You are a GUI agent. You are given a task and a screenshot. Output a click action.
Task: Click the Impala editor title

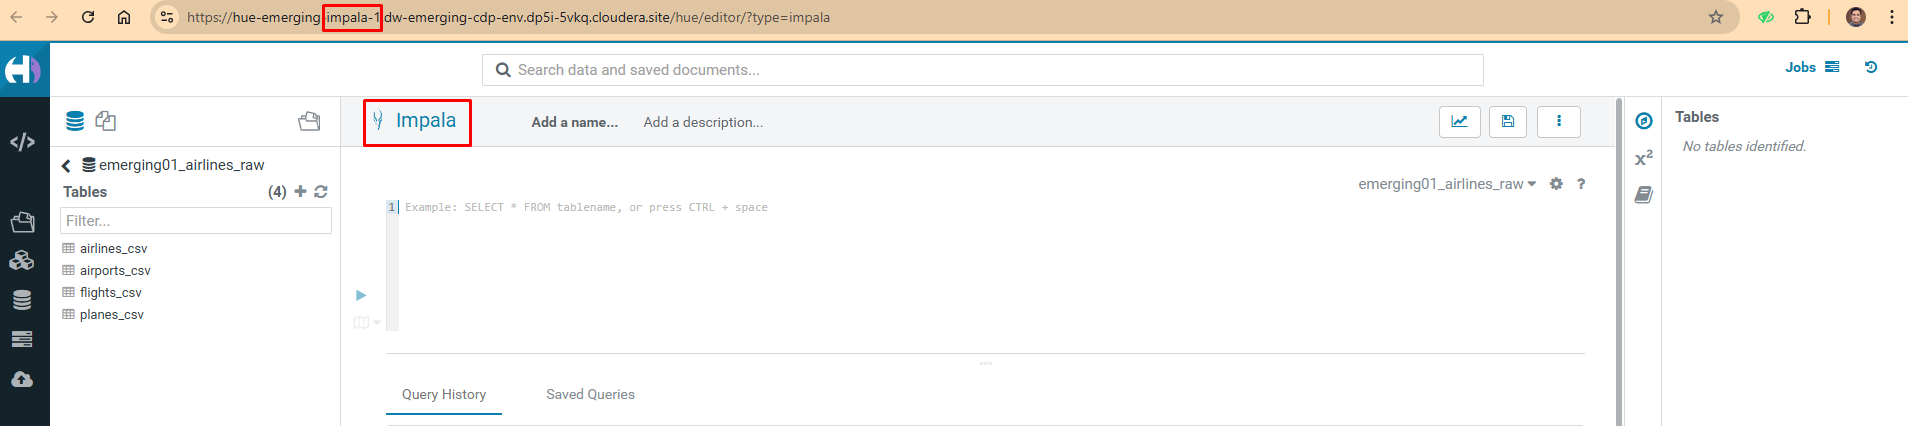(426, 121)
